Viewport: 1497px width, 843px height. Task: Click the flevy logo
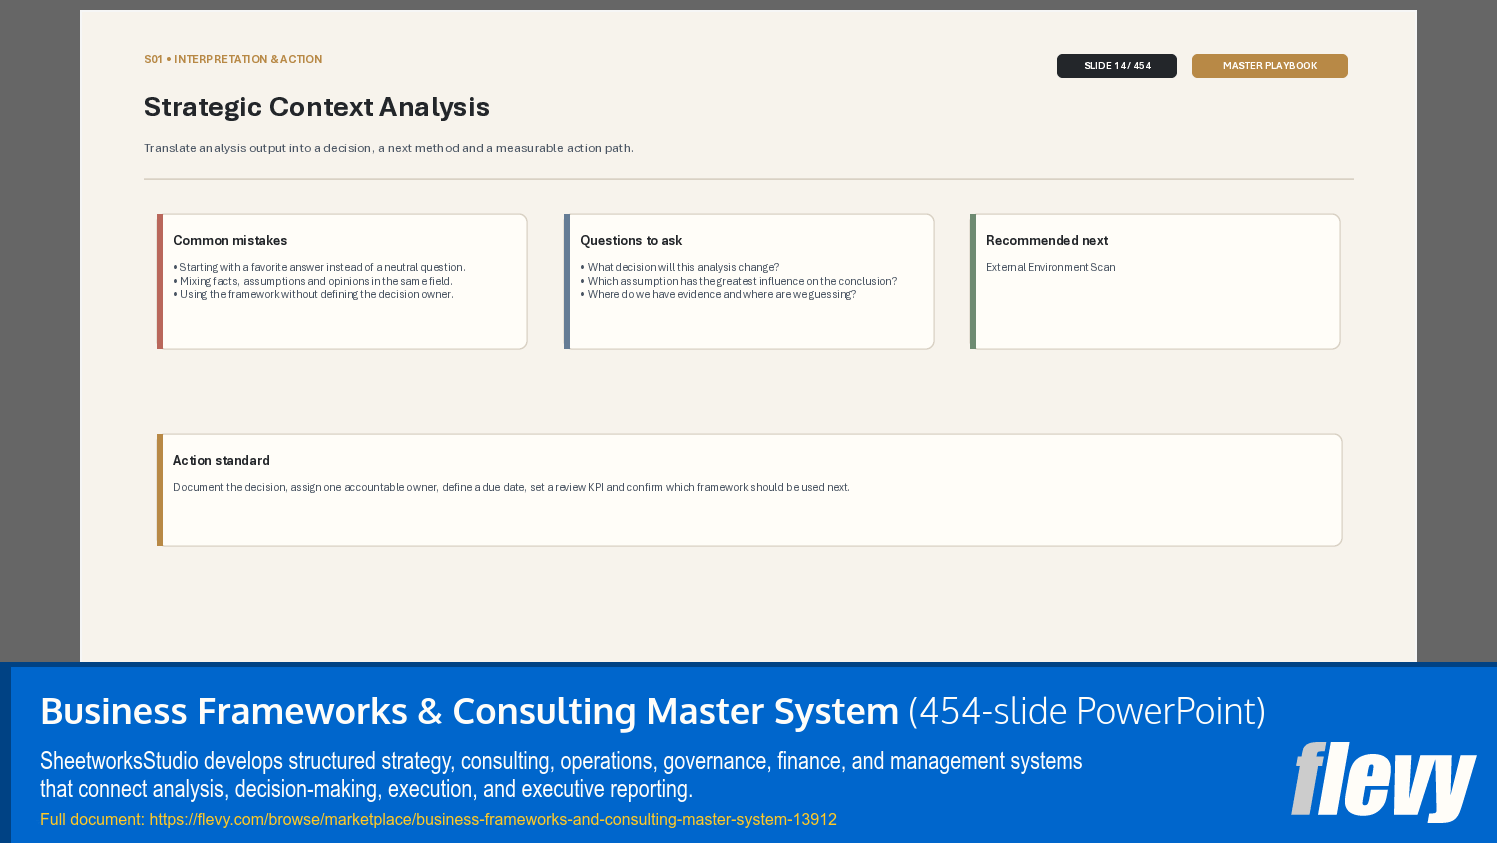pyautogui.click(x=1383, y=781)
